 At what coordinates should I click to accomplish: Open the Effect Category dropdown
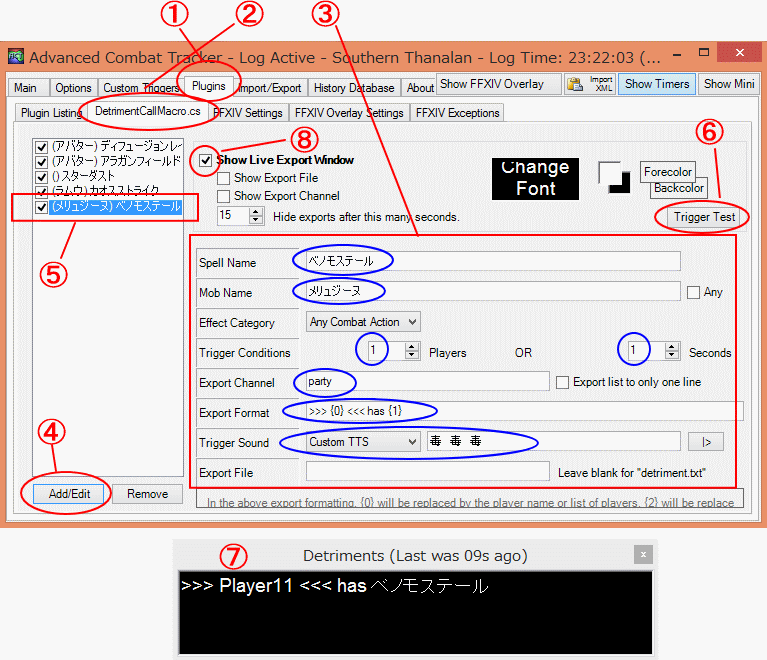[x=363, y=322]
